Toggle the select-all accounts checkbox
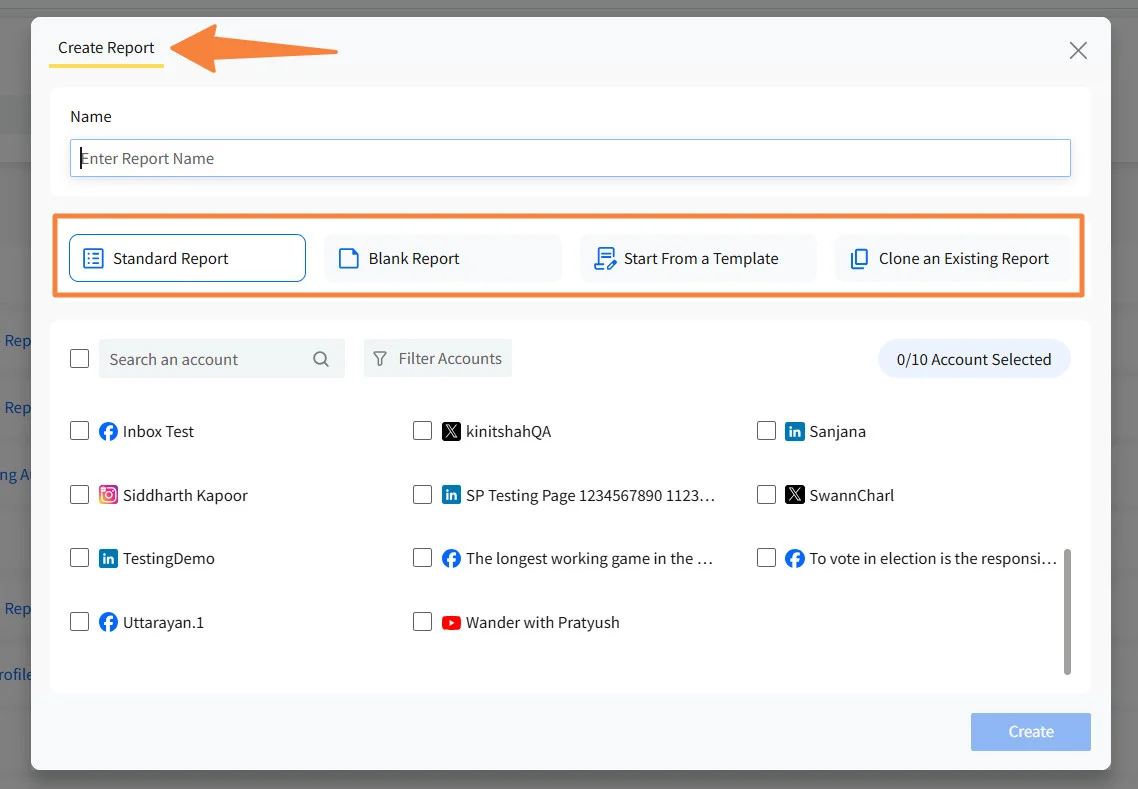The image size is (1138, 789). [80, 358]
